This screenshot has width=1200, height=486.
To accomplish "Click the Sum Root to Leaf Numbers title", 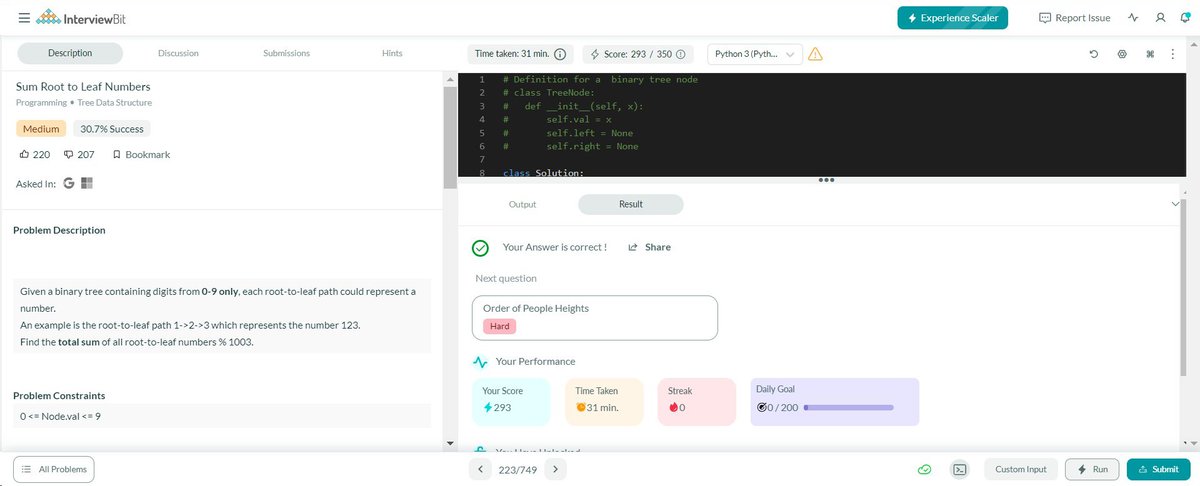I will (82, 87).
